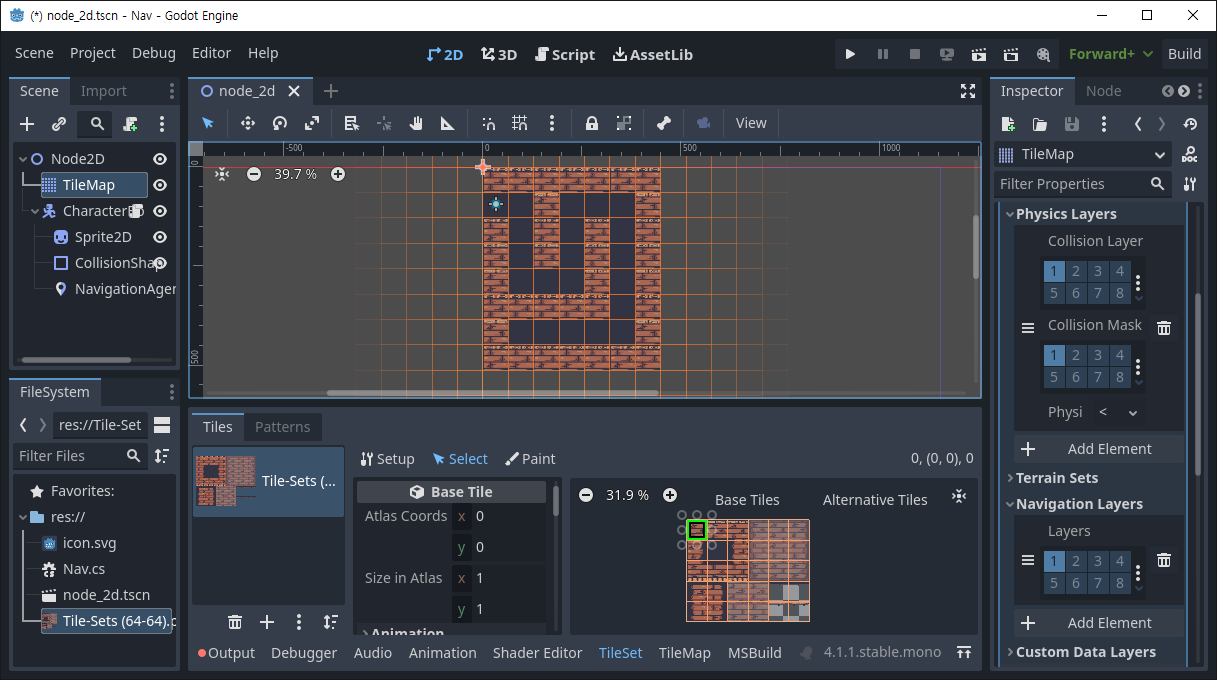
Task: Toggle split mode in FileSystem panel
Action: tap(162, 425)
